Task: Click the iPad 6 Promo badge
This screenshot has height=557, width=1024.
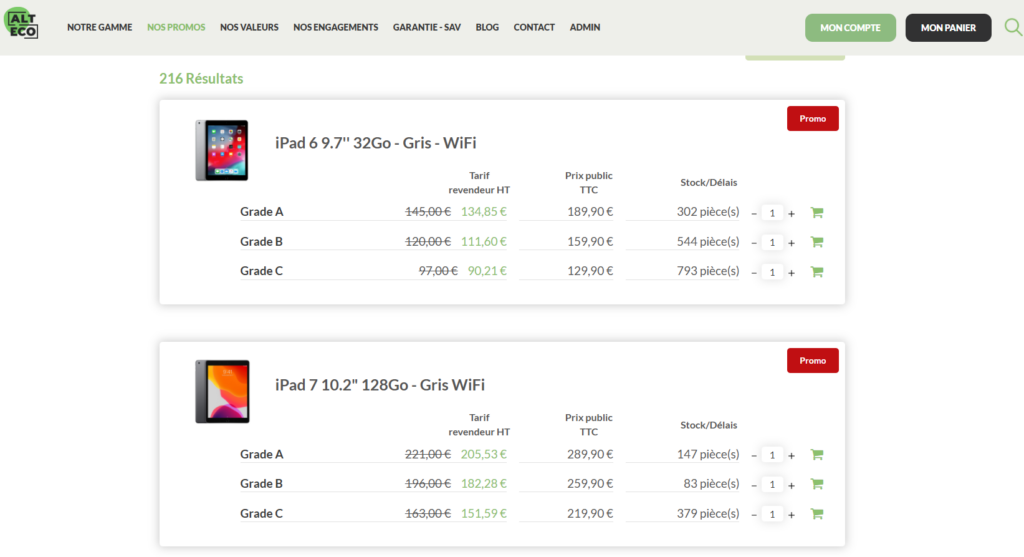Action: pyautogui.click(x=812, y=118)
